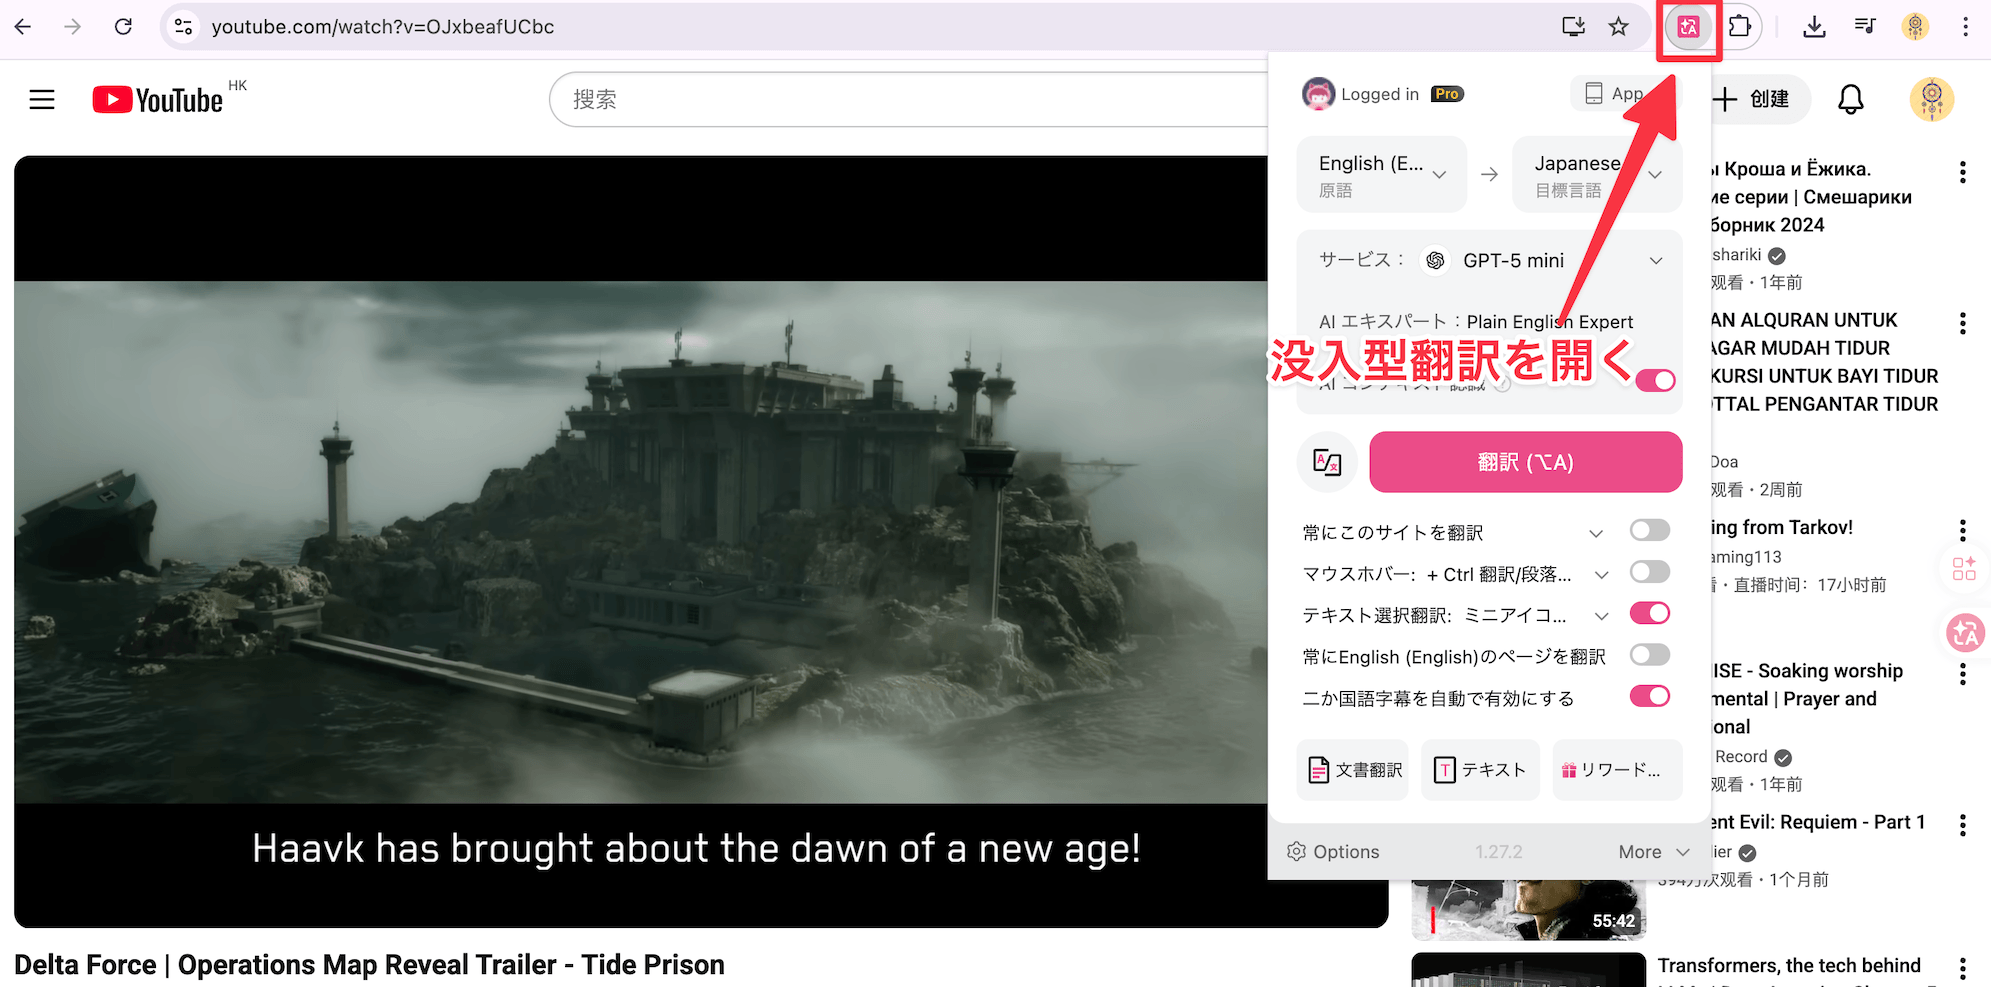The image size is (1991, 987).
Task: Enable the 常にこのサイトを翻訳 toggle
Action: [x=1649, y=530]
